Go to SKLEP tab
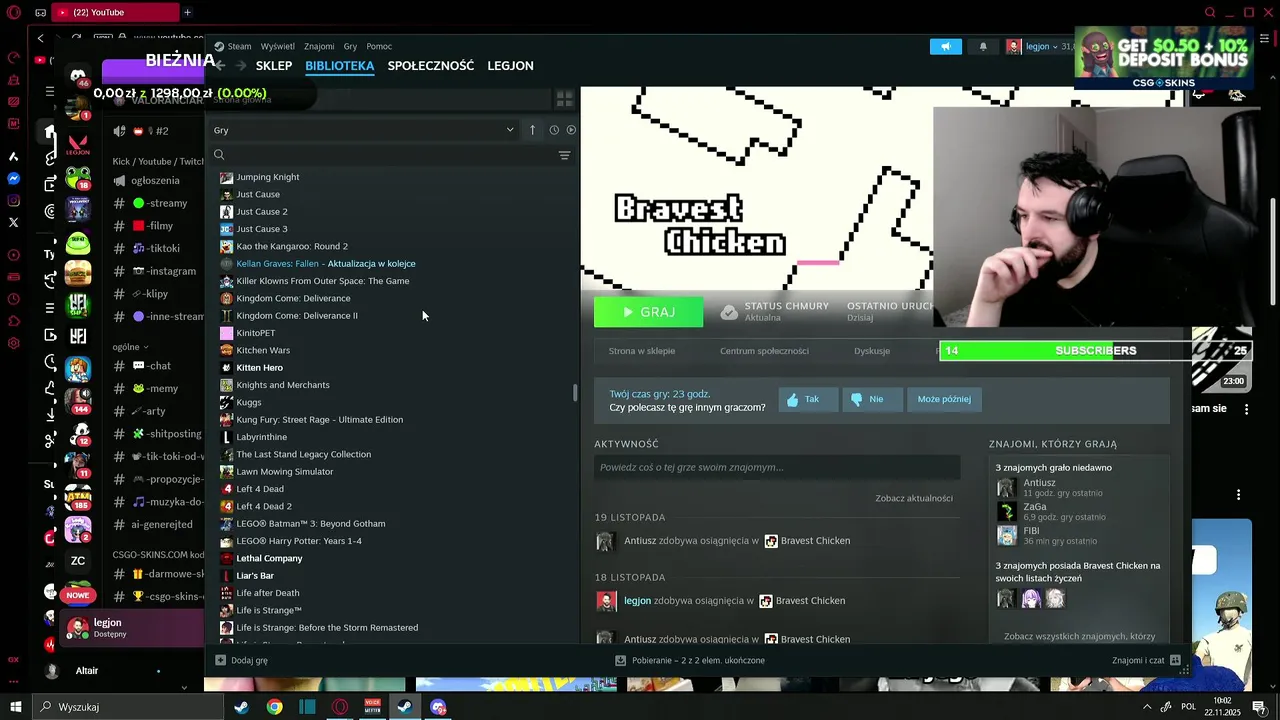 tap(274, 66)
